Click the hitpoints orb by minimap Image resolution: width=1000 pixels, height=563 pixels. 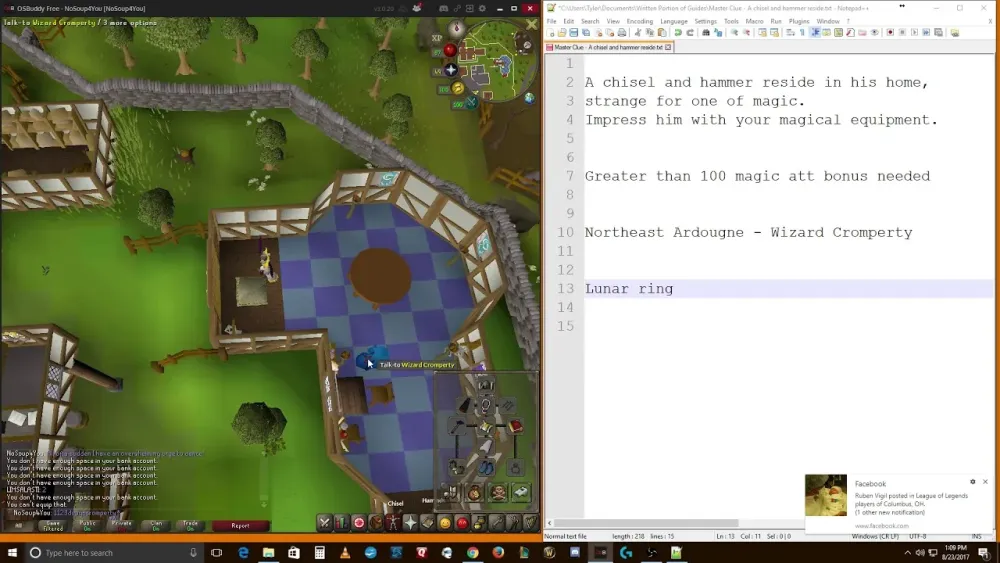click(x=450, y=50)
